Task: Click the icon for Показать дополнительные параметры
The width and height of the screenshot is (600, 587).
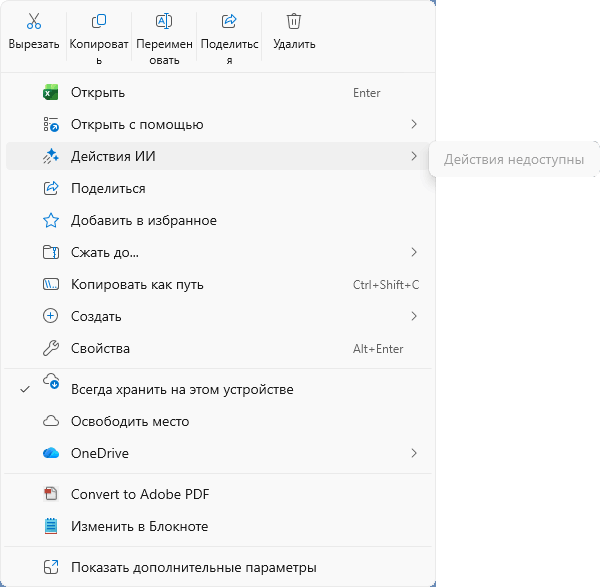Action: point(51,567)
